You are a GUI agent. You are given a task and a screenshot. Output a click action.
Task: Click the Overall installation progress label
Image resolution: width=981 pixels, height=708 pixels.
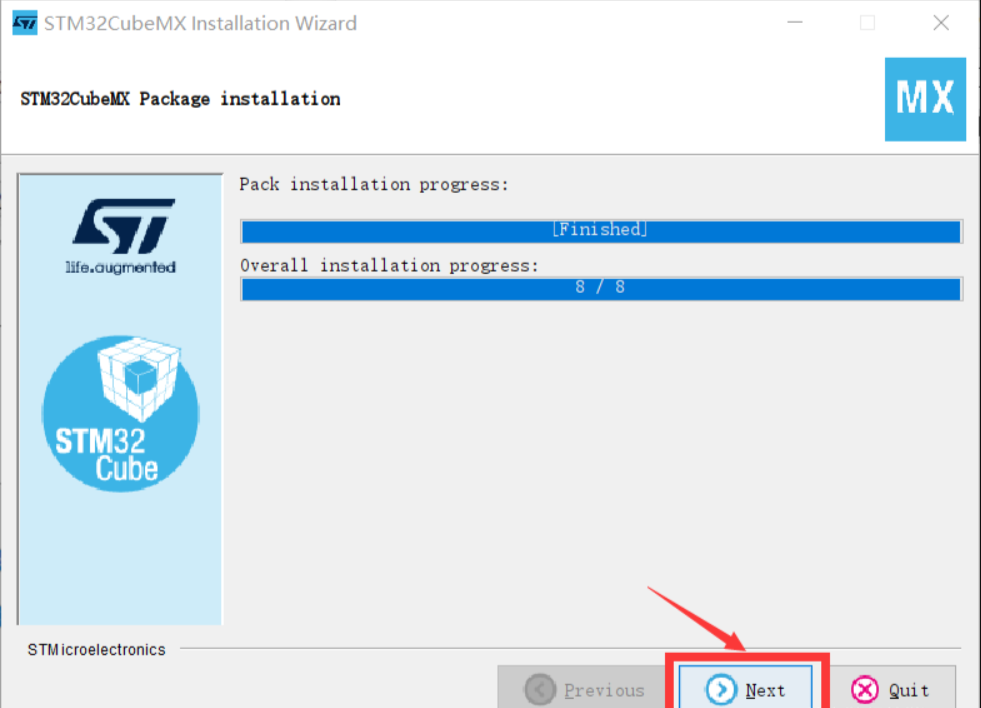pyautogui.click(x=389, y=266)
